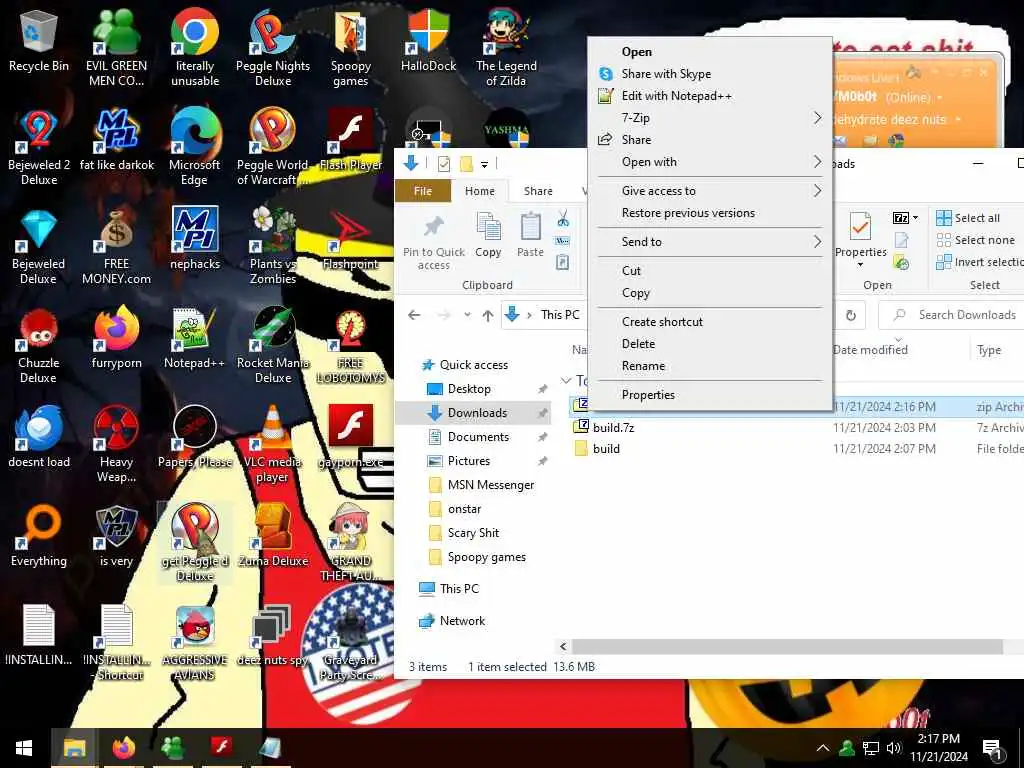Collapse the Today file group chevron
This screenshot has width=1024, height=768.
coord(566,381)
